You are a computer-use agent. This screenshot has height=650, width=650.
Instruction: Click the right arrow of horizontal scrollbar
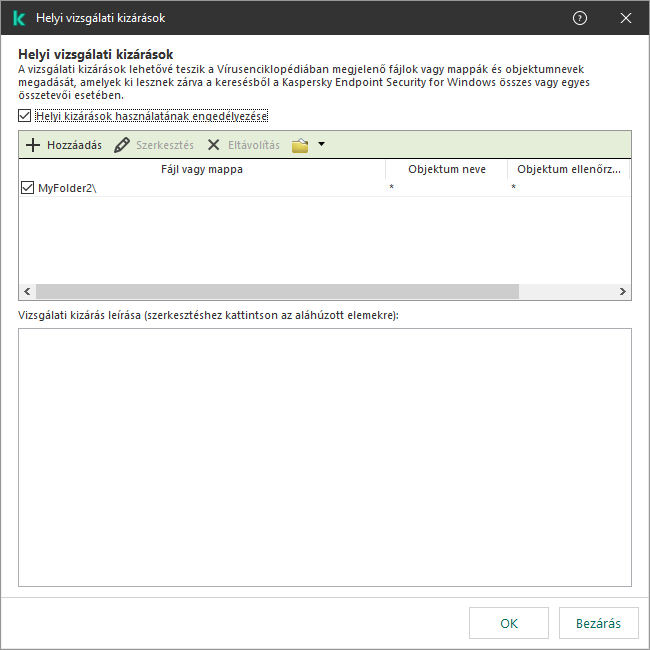(x=623, y=291)
